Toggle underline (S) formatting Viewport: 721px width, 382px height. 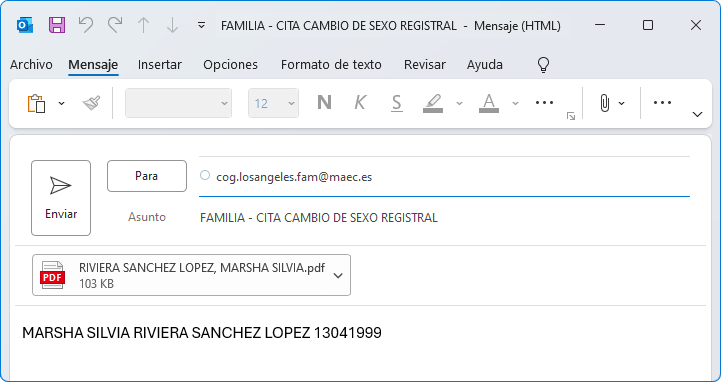pos(396,103)
